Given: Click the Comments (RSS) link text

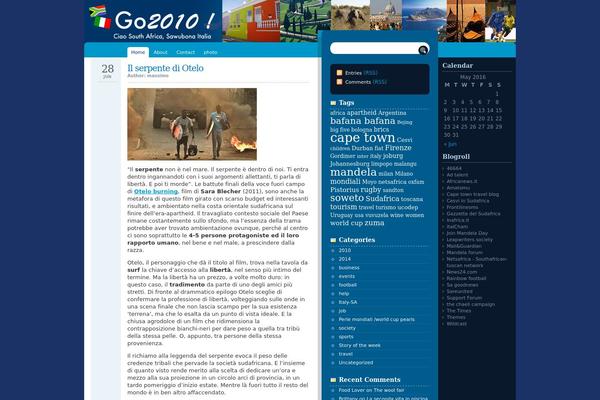Looking at the screenshot, I should pyautogui.click(x=366, y=82).
